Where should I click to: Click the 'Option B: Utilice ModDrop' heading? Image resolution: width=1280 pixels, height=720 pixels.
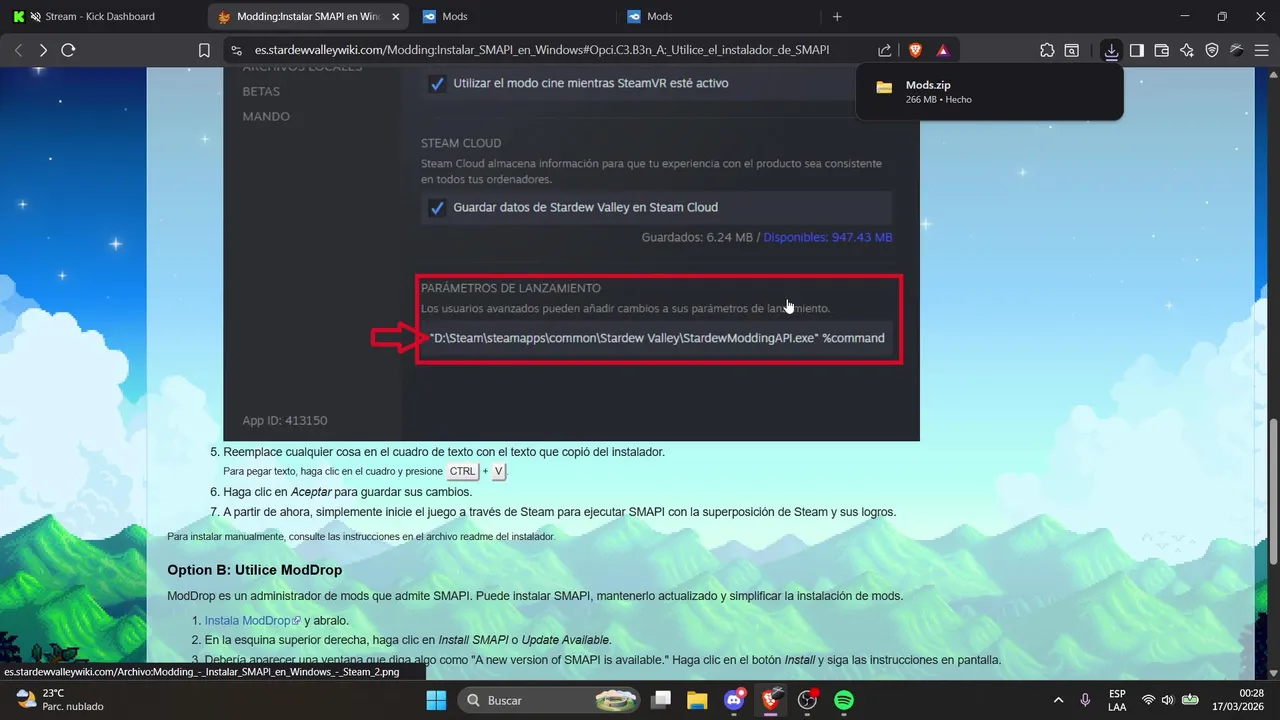pyautogui.click(x=254, y=570)
